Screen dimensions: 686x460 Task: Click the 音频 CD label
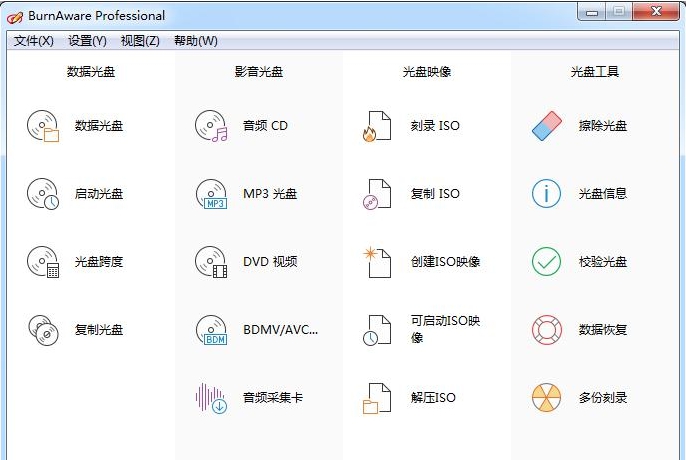click(x=266, y=126)
